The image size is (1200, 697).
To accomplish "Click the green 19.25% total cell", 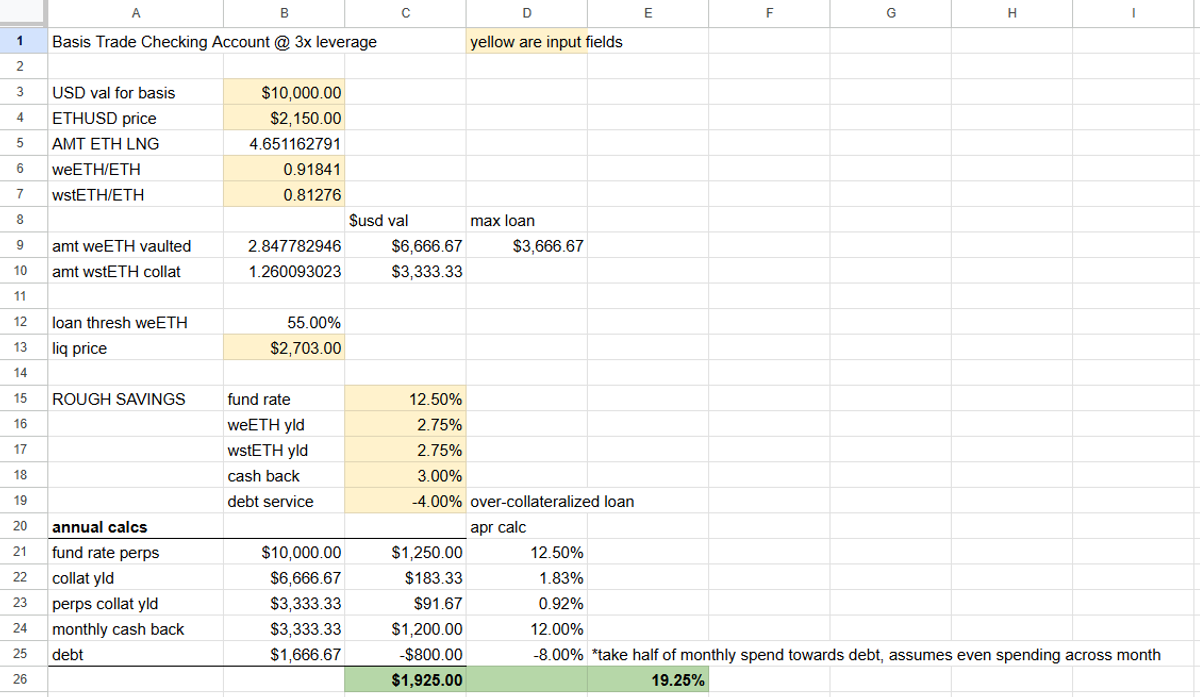I will (x=648, y=681).
